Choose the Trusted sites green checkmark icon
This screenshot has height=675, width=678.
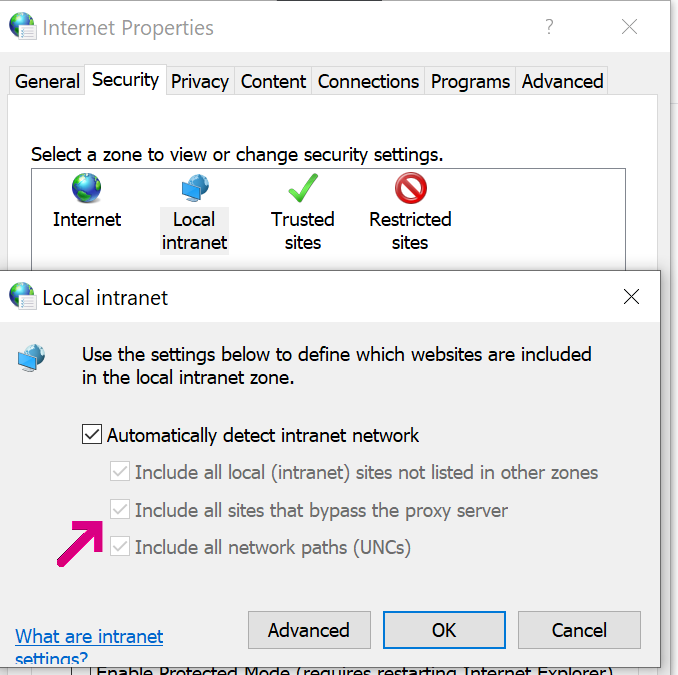302,188
